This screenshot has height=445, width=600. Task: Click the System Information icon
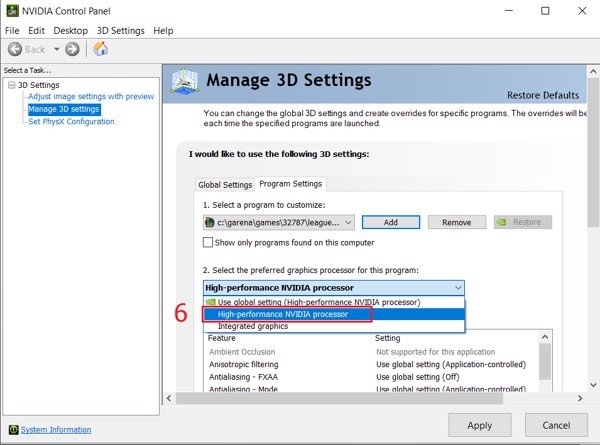click(x=13, y=430)
